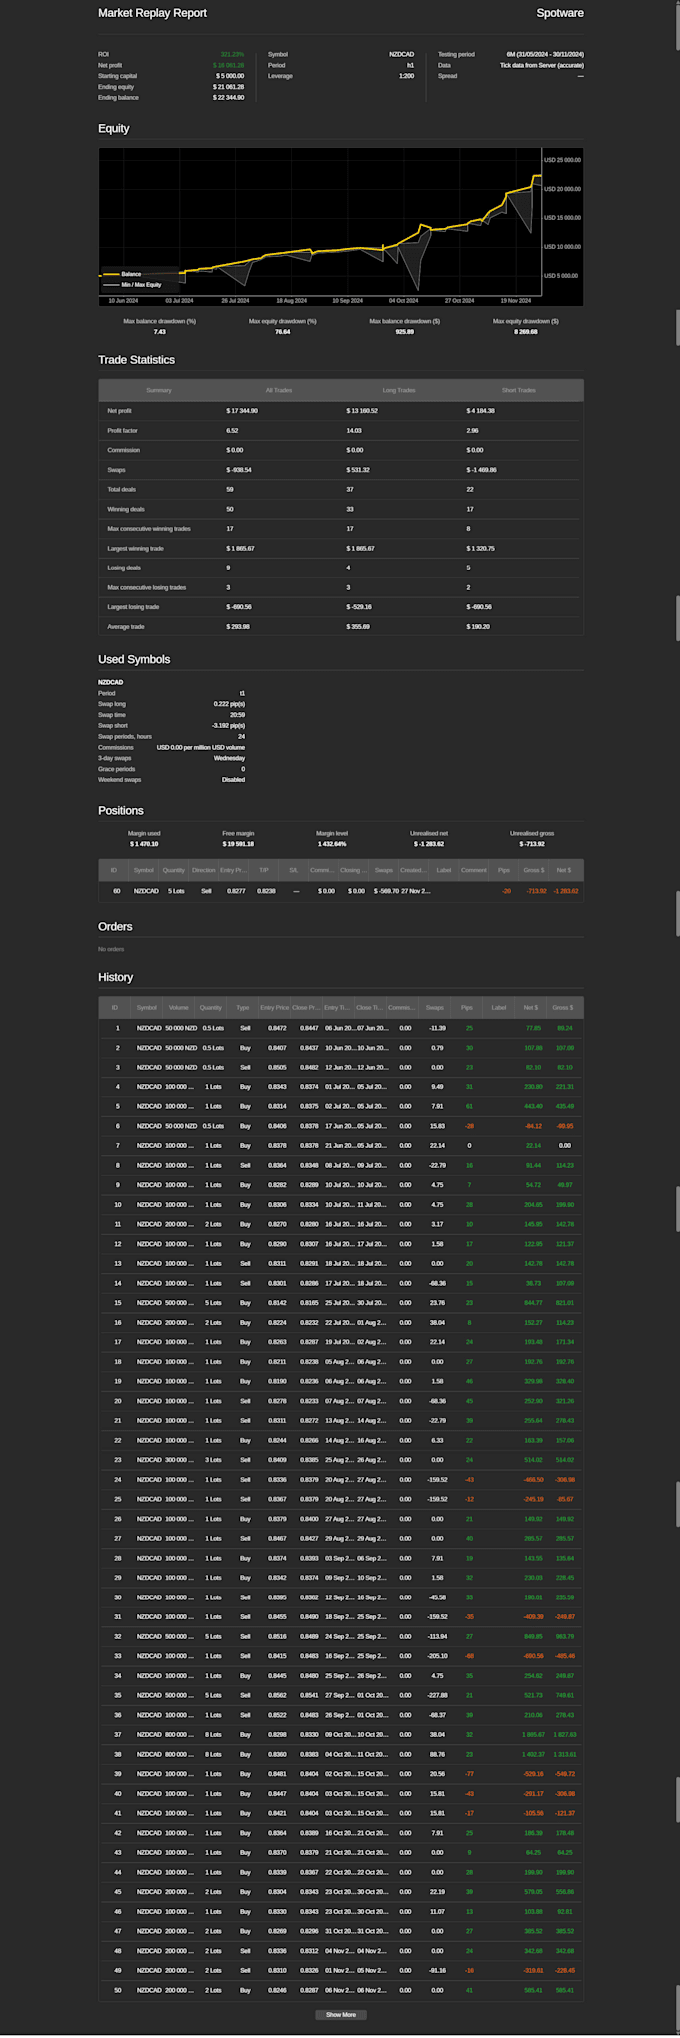Image resolution: width=680 pixels, height=2038 pixels.
Task: Open the Spotware logo link
Action: (x=560, y=13)
